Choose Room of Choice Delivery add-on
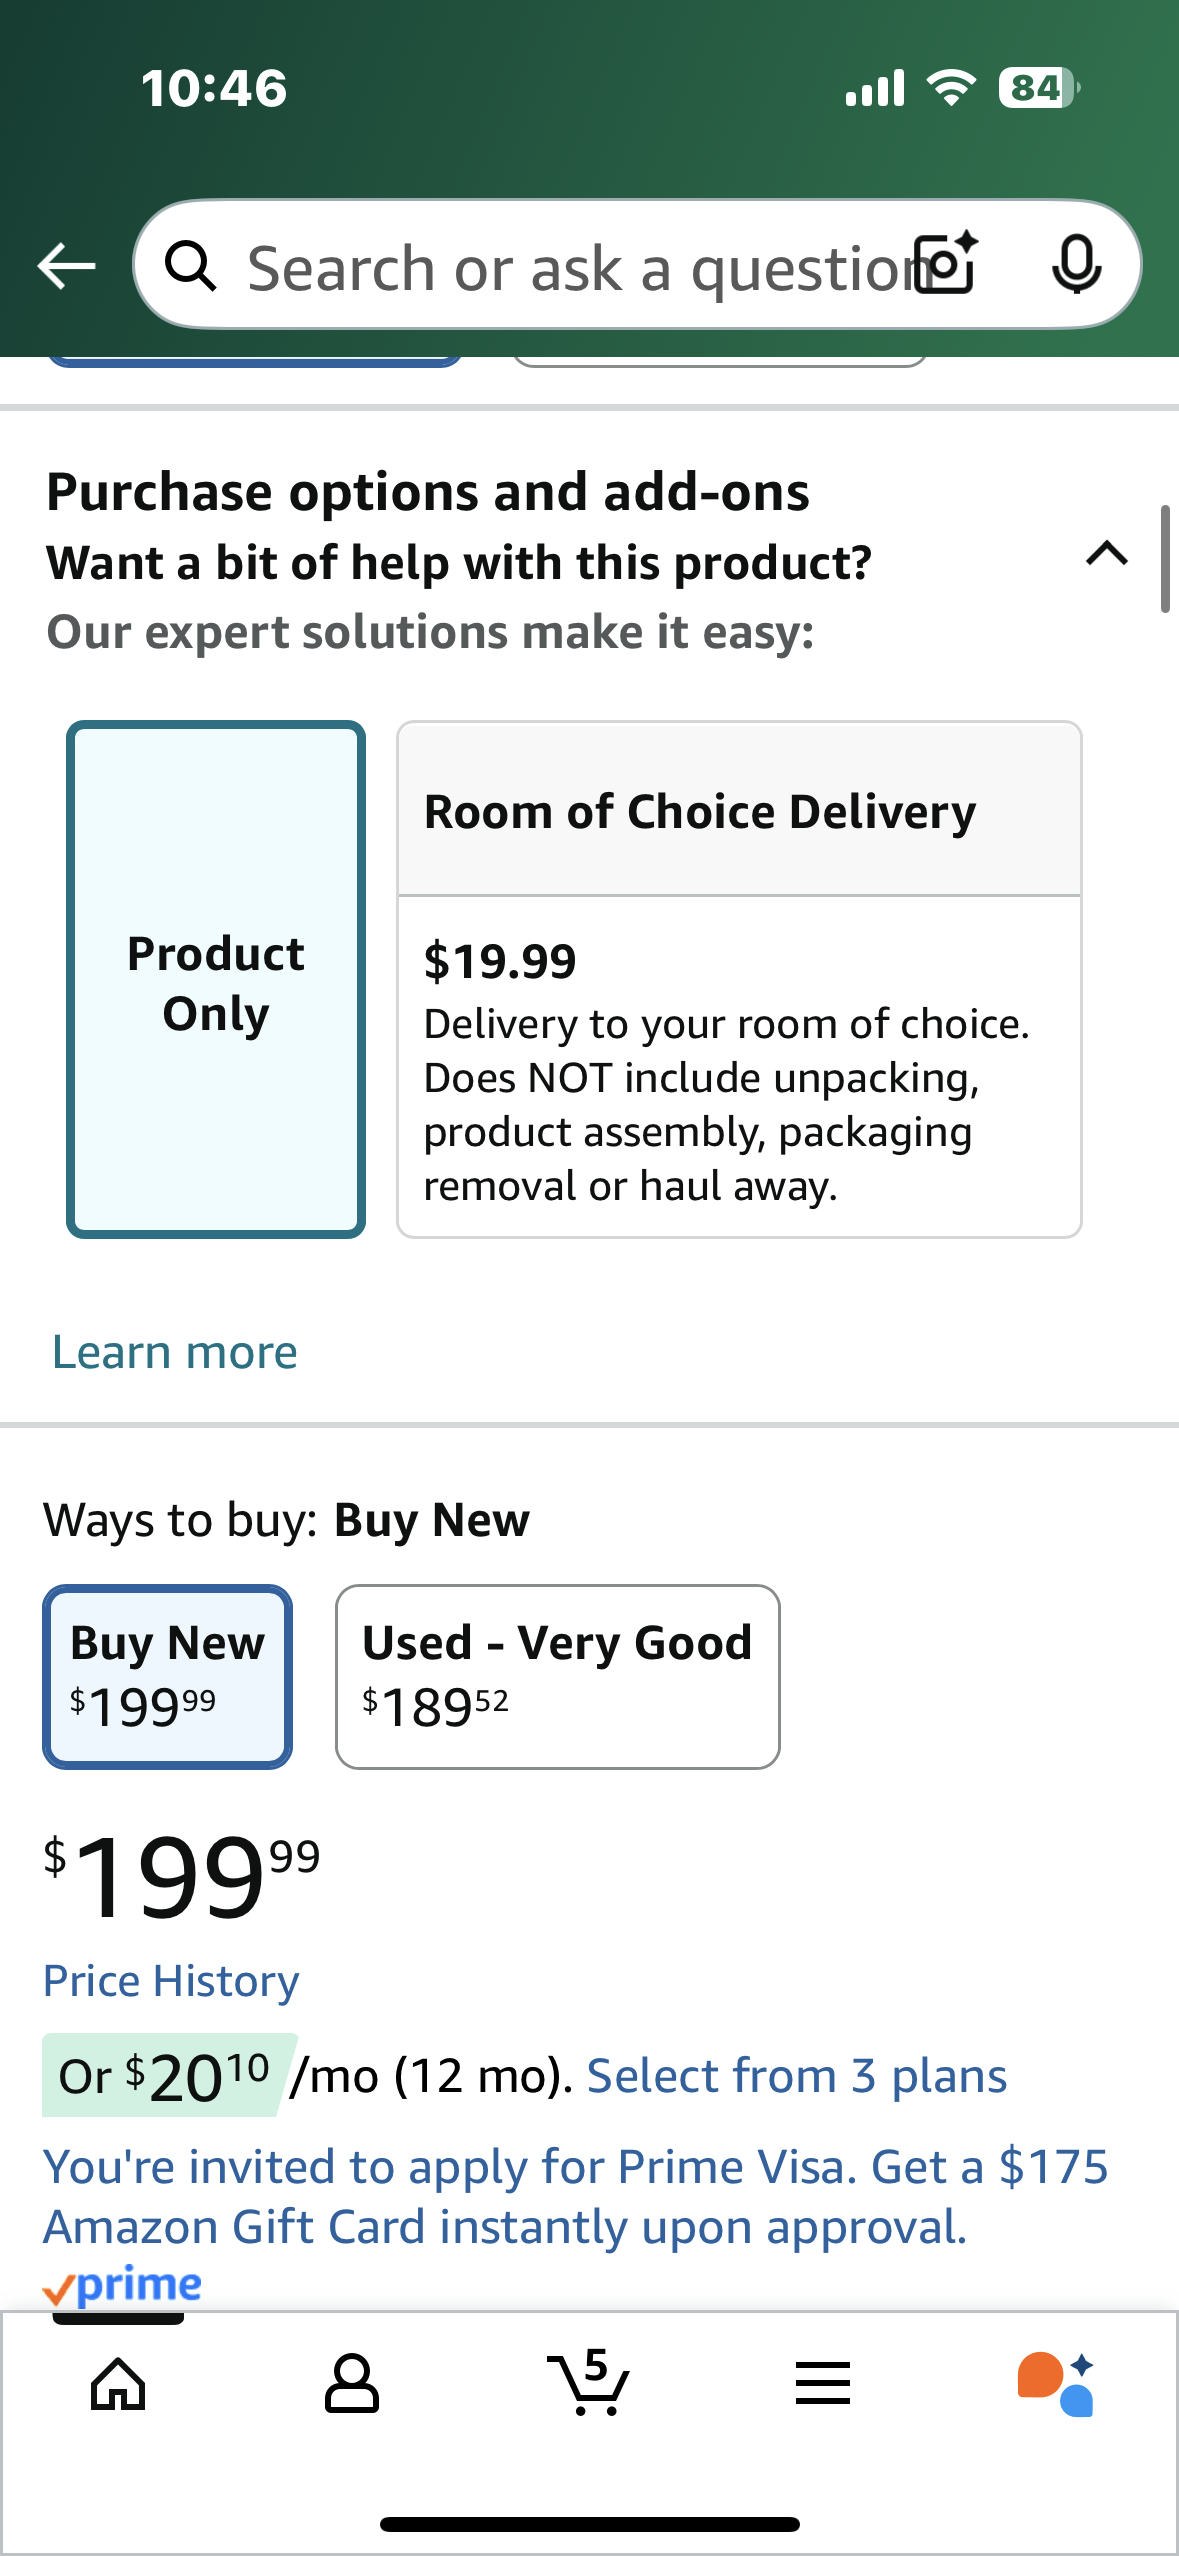Viewport: 1179px width, 2556px height. coord(739,978)
